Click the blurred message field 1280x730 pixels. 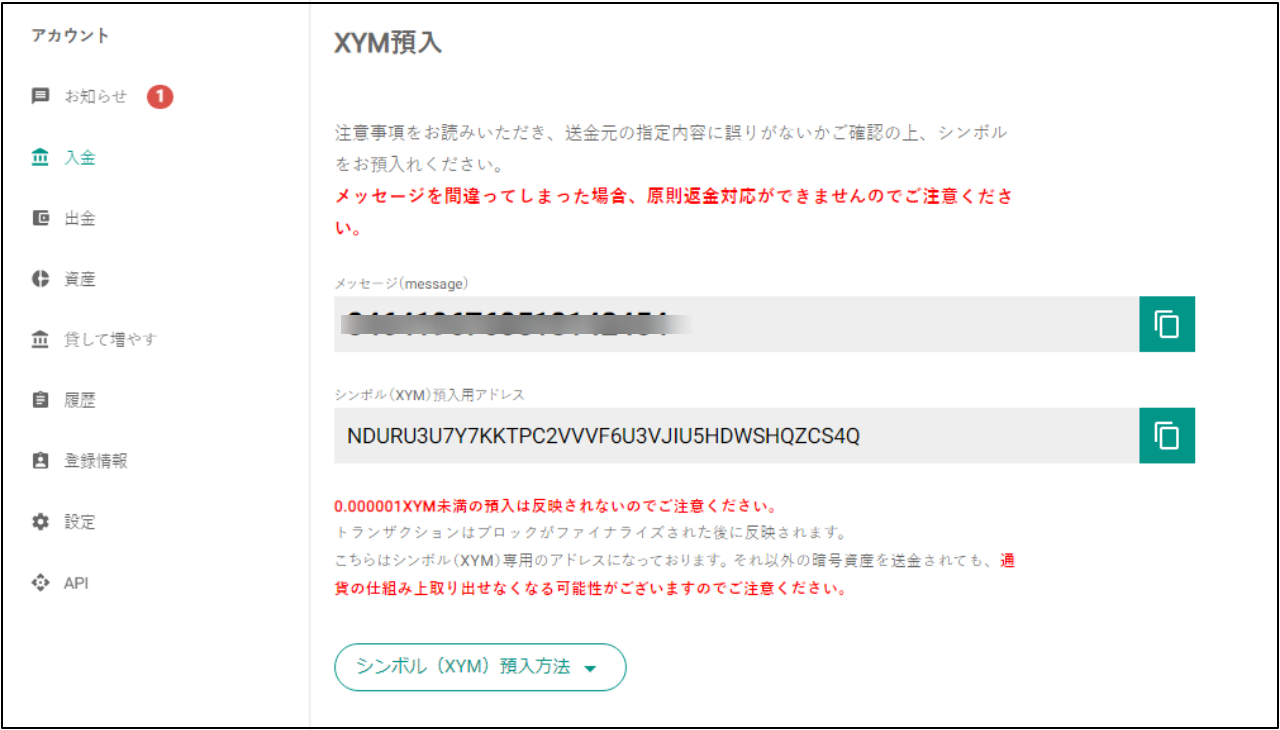click(x=737, y=324)
